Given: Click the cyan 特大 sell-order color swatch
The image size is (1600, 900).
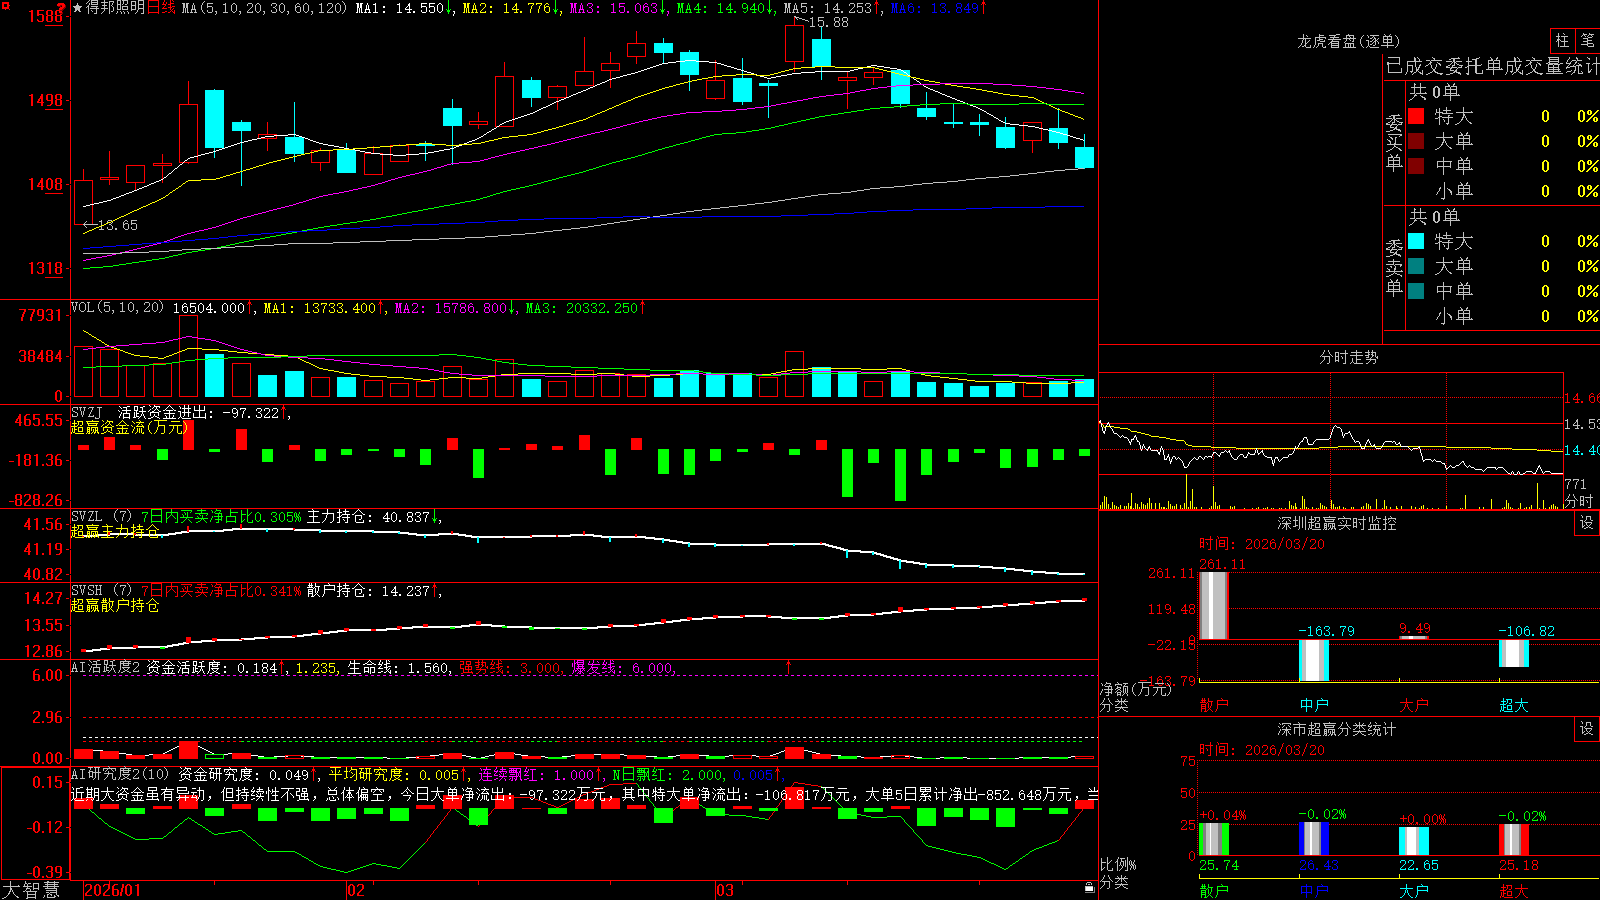Looking at the screenshot, I should tap(1416, 241).
